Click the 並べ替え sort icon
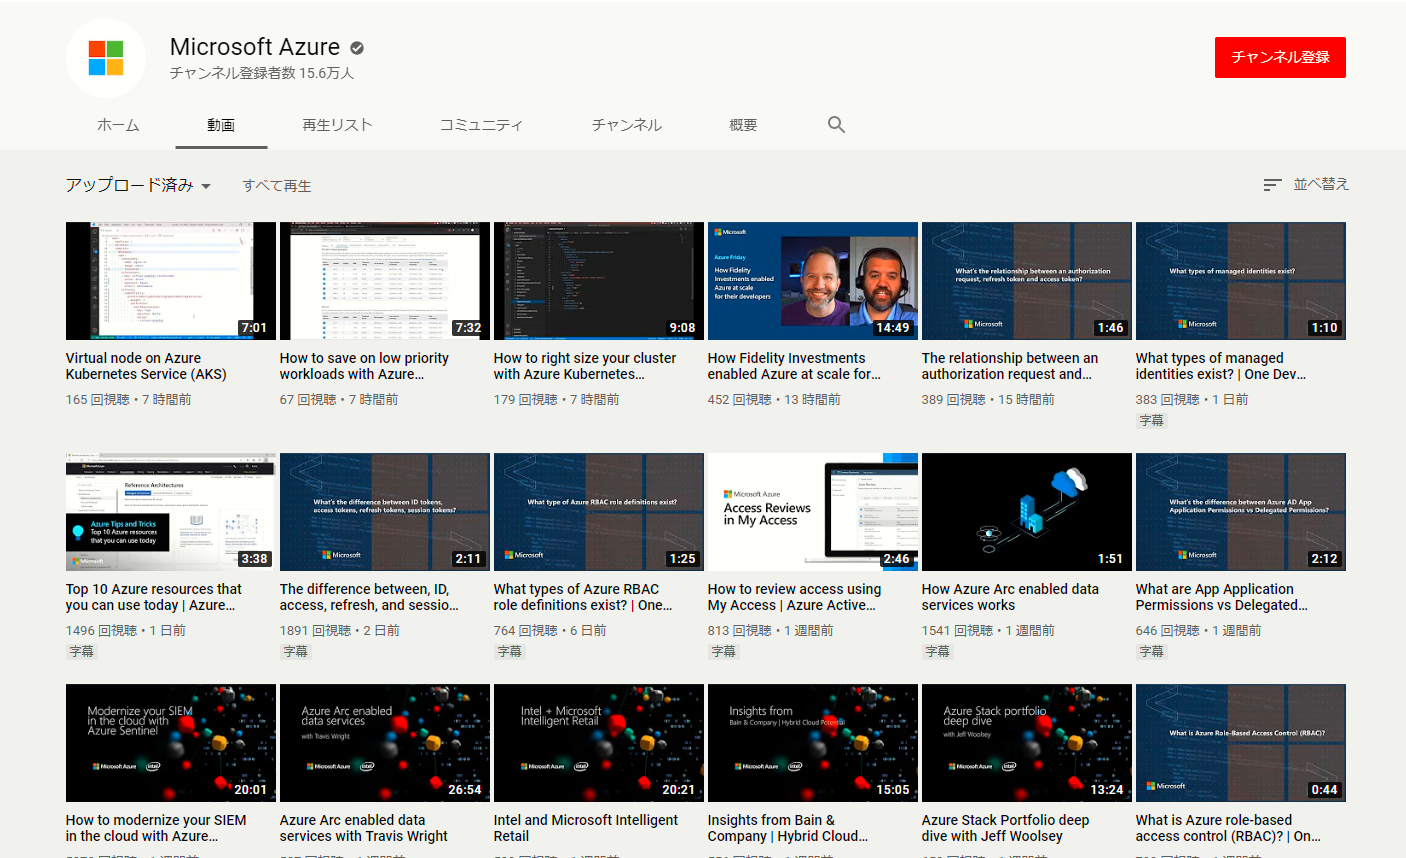 coord(1272,185)
